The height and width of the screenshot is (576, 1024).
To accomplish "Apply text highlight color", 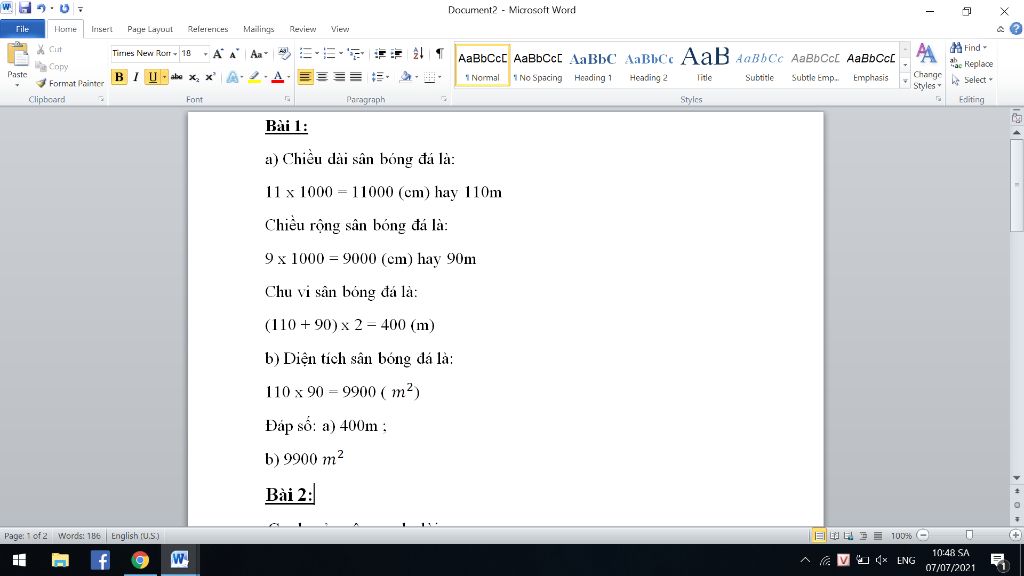I will point(254,77).
